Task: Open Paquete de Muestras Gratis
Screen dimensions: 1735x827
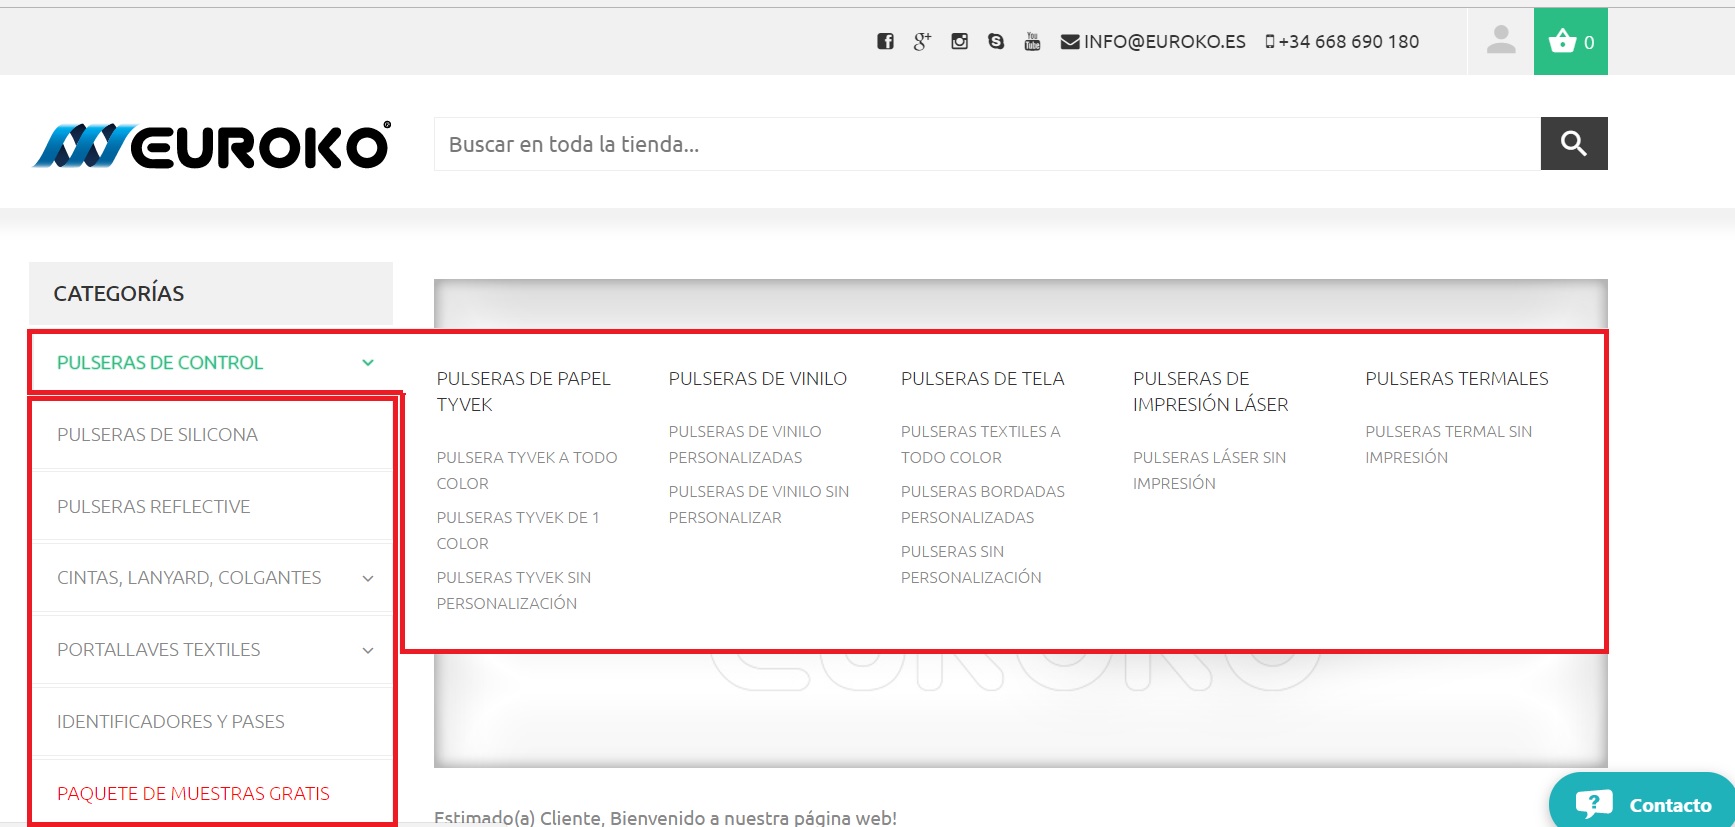Action: point(193,794)
